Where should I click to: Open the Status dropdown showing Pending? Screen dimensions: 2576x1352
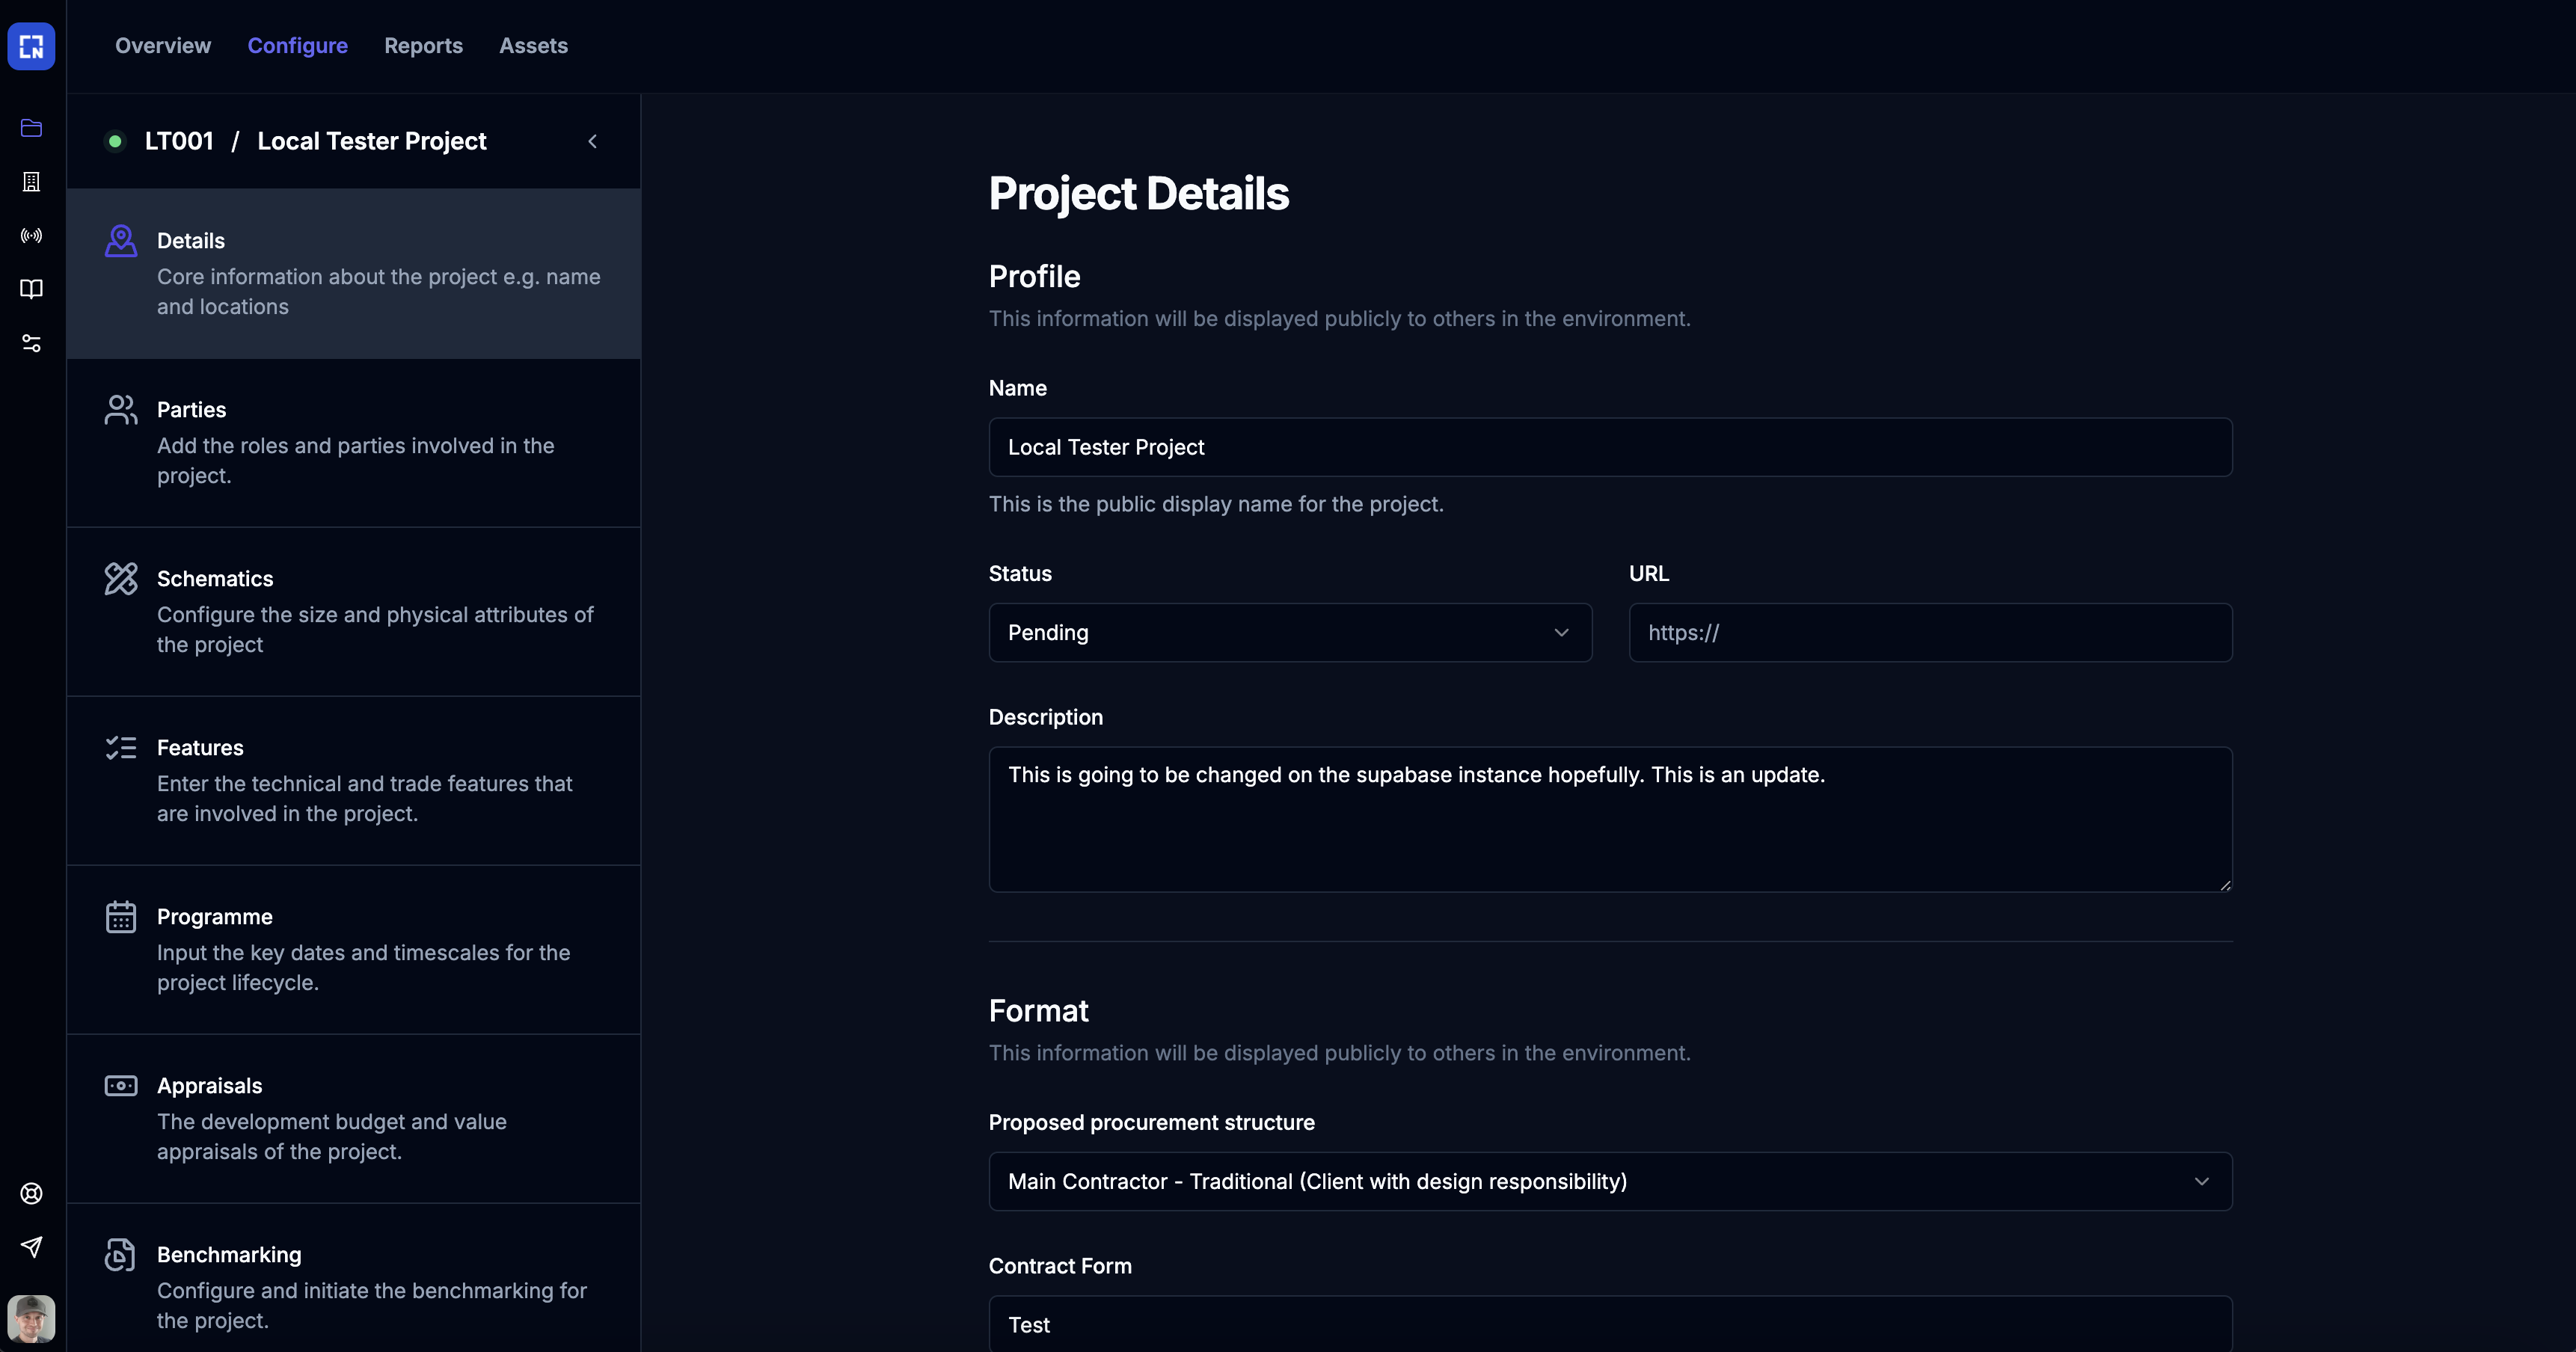tap(1289, 632)
